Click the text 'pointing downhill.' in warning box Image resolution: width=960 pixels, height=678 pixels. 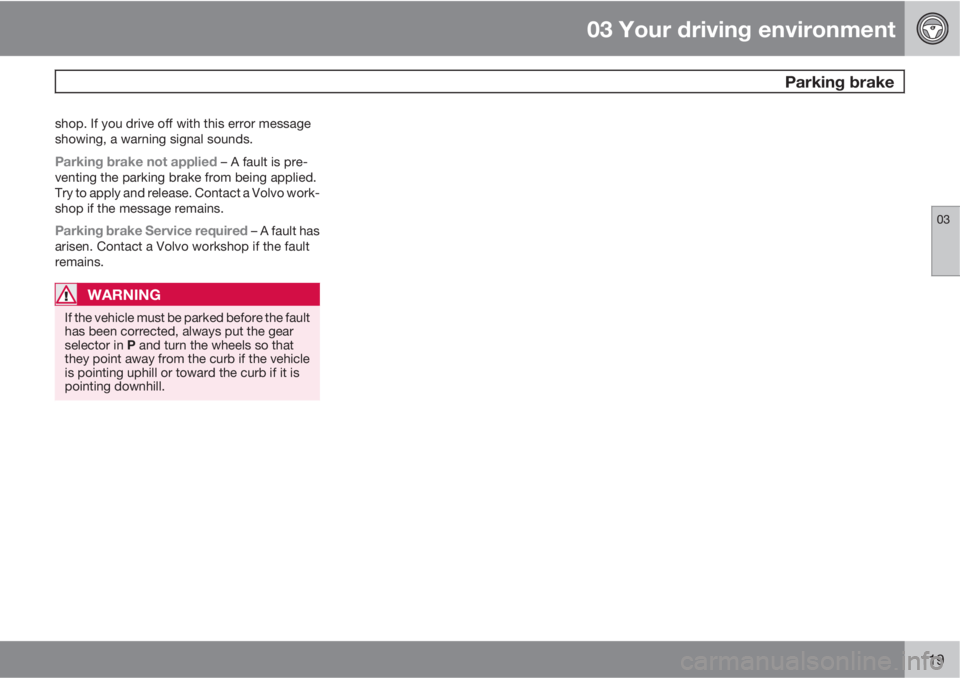tap(114, 386)
